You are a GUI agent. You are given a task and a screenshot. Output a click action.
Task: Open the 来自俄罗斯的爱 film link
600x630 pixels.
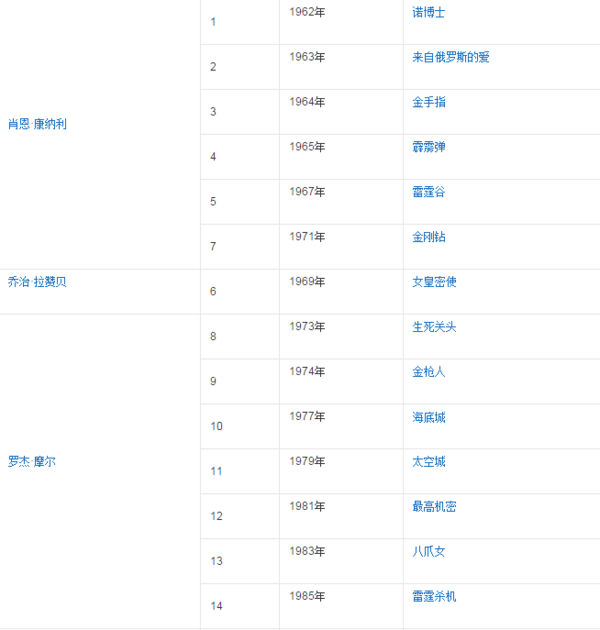pyautogui.click(x=451, y=57)
